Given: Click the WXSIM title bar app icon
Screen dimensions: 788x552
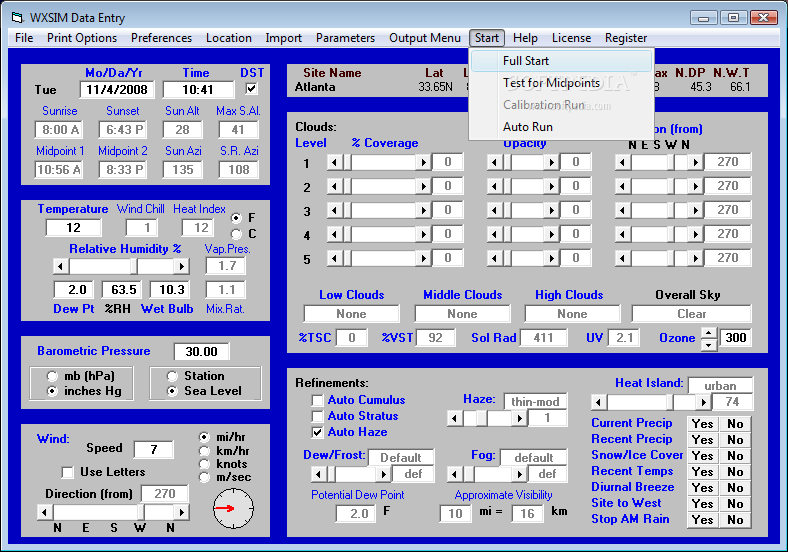Looking at the screenshot, I should point(18,18).
